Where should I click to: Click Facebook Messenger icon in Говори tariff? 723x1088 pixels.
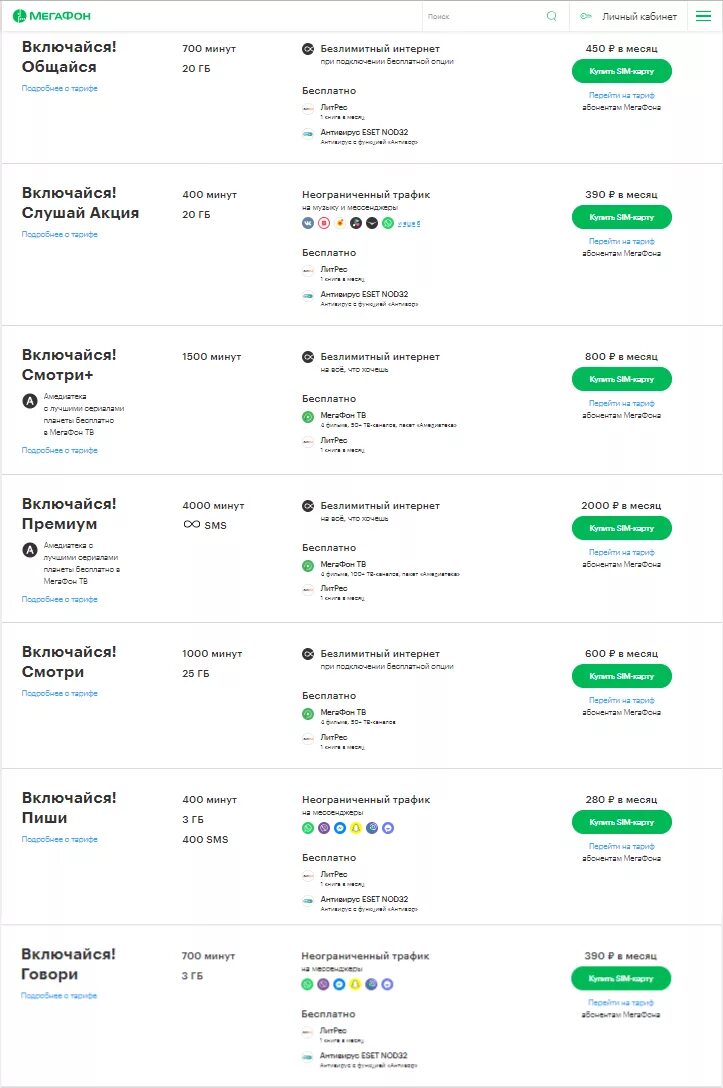coord(339,984)
